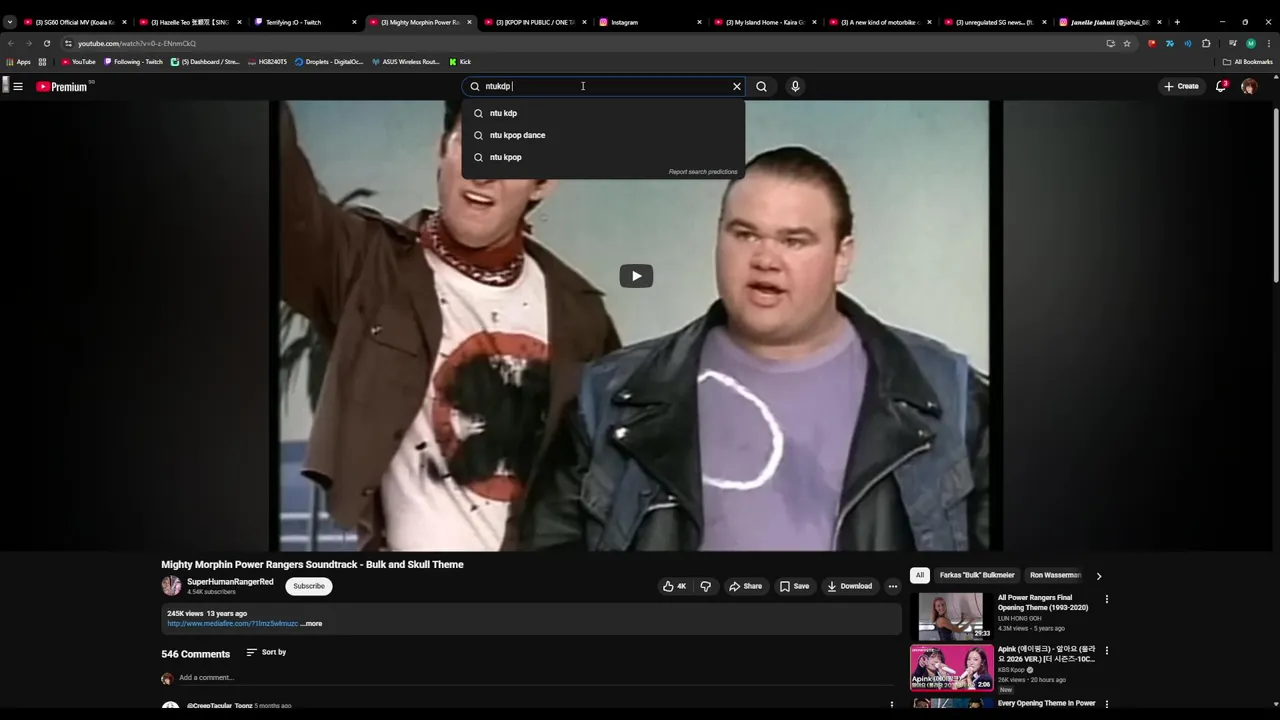Open the 'All Bookmarks' folder
The image size is (1280, 720).
point(1248,62)
